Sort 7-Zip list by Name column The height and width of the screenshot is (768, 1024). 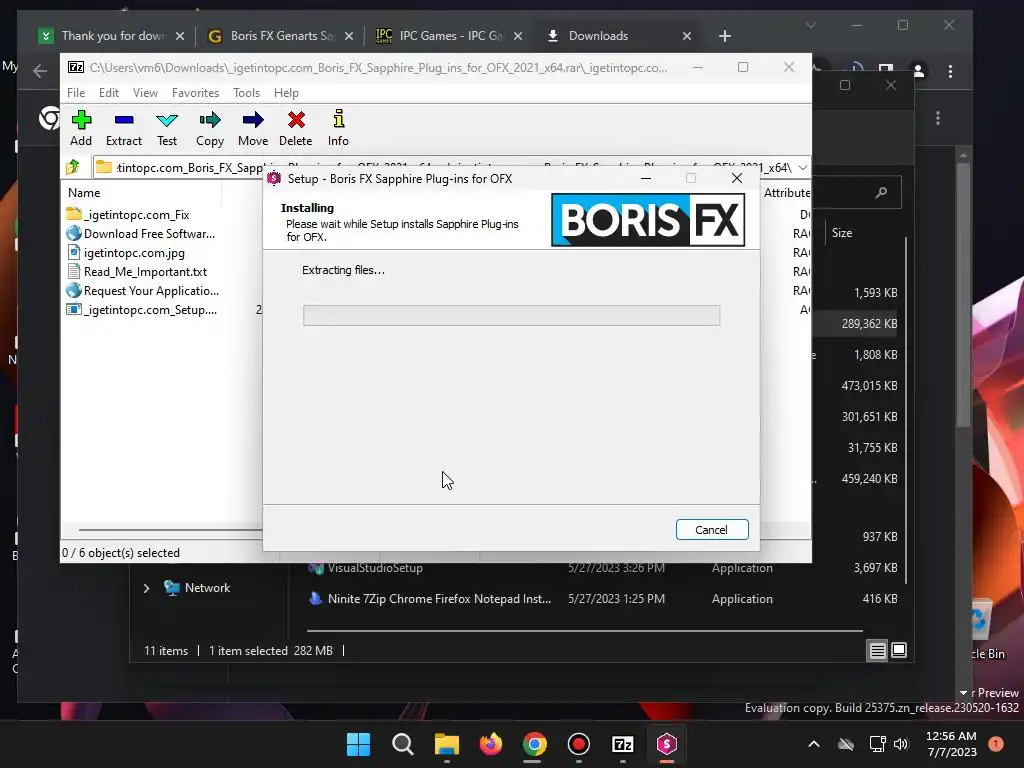click(x=84, y=193)
